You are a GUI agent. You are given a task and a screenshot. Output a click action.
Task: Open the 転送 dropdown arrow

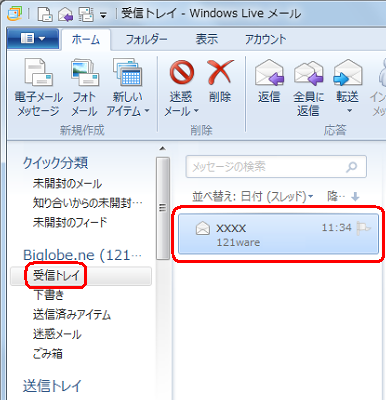tap(349, 110)
